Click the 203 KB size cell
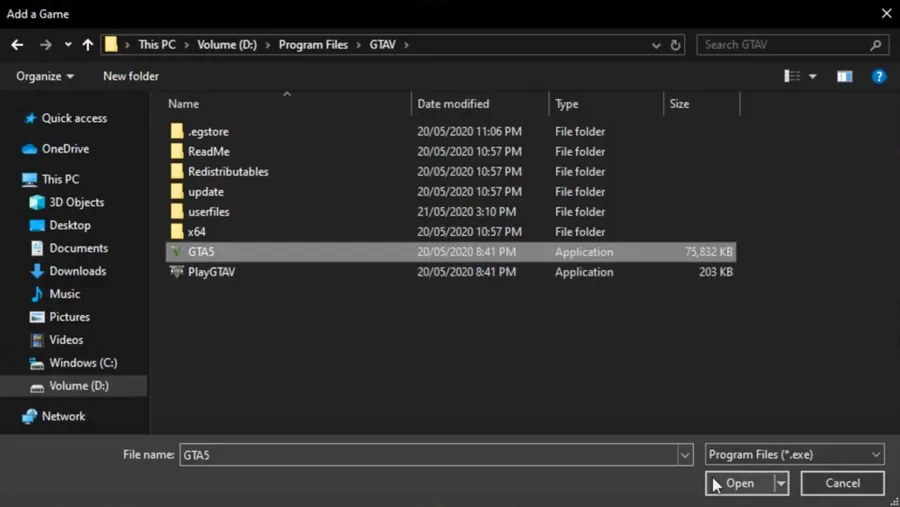The image size is (900, 507). tap(715, 272)
